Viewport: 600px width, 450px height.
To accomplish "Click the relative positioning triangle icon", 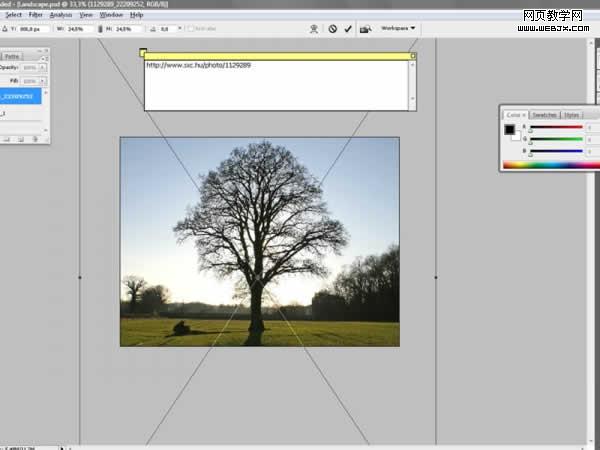I will point(5,29).
